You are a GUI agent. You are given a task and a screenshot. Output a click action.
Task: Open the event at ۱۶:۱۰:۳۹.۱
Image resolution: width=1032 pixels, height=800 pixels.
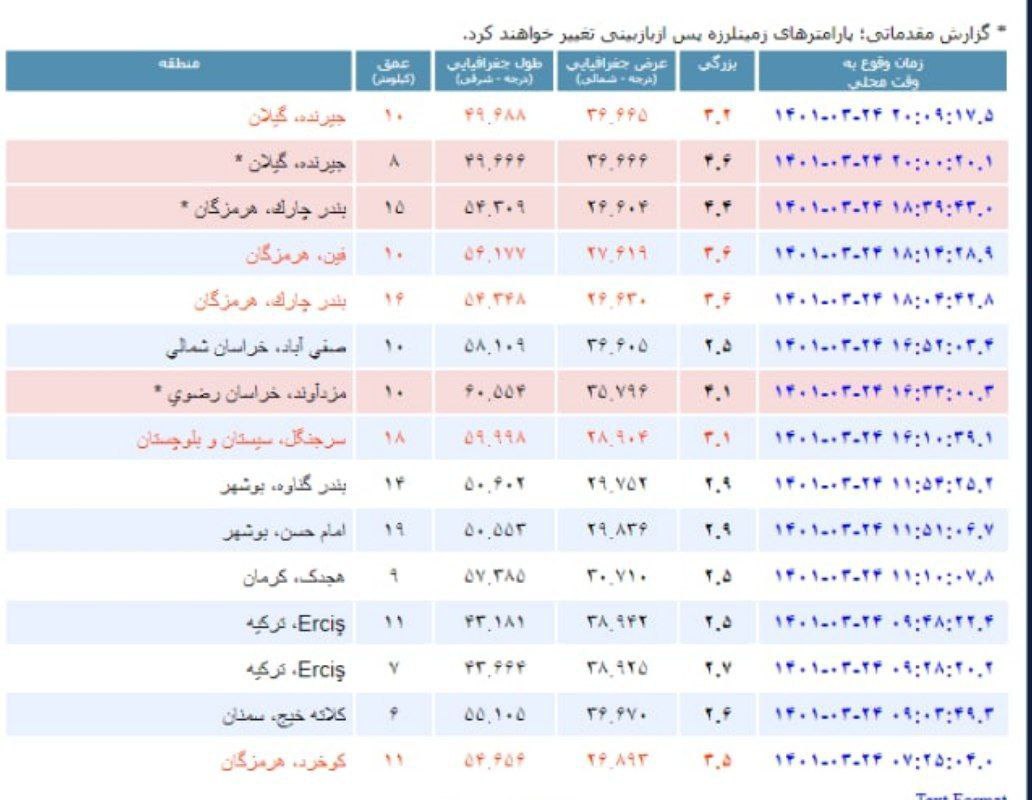pos(883,439)
